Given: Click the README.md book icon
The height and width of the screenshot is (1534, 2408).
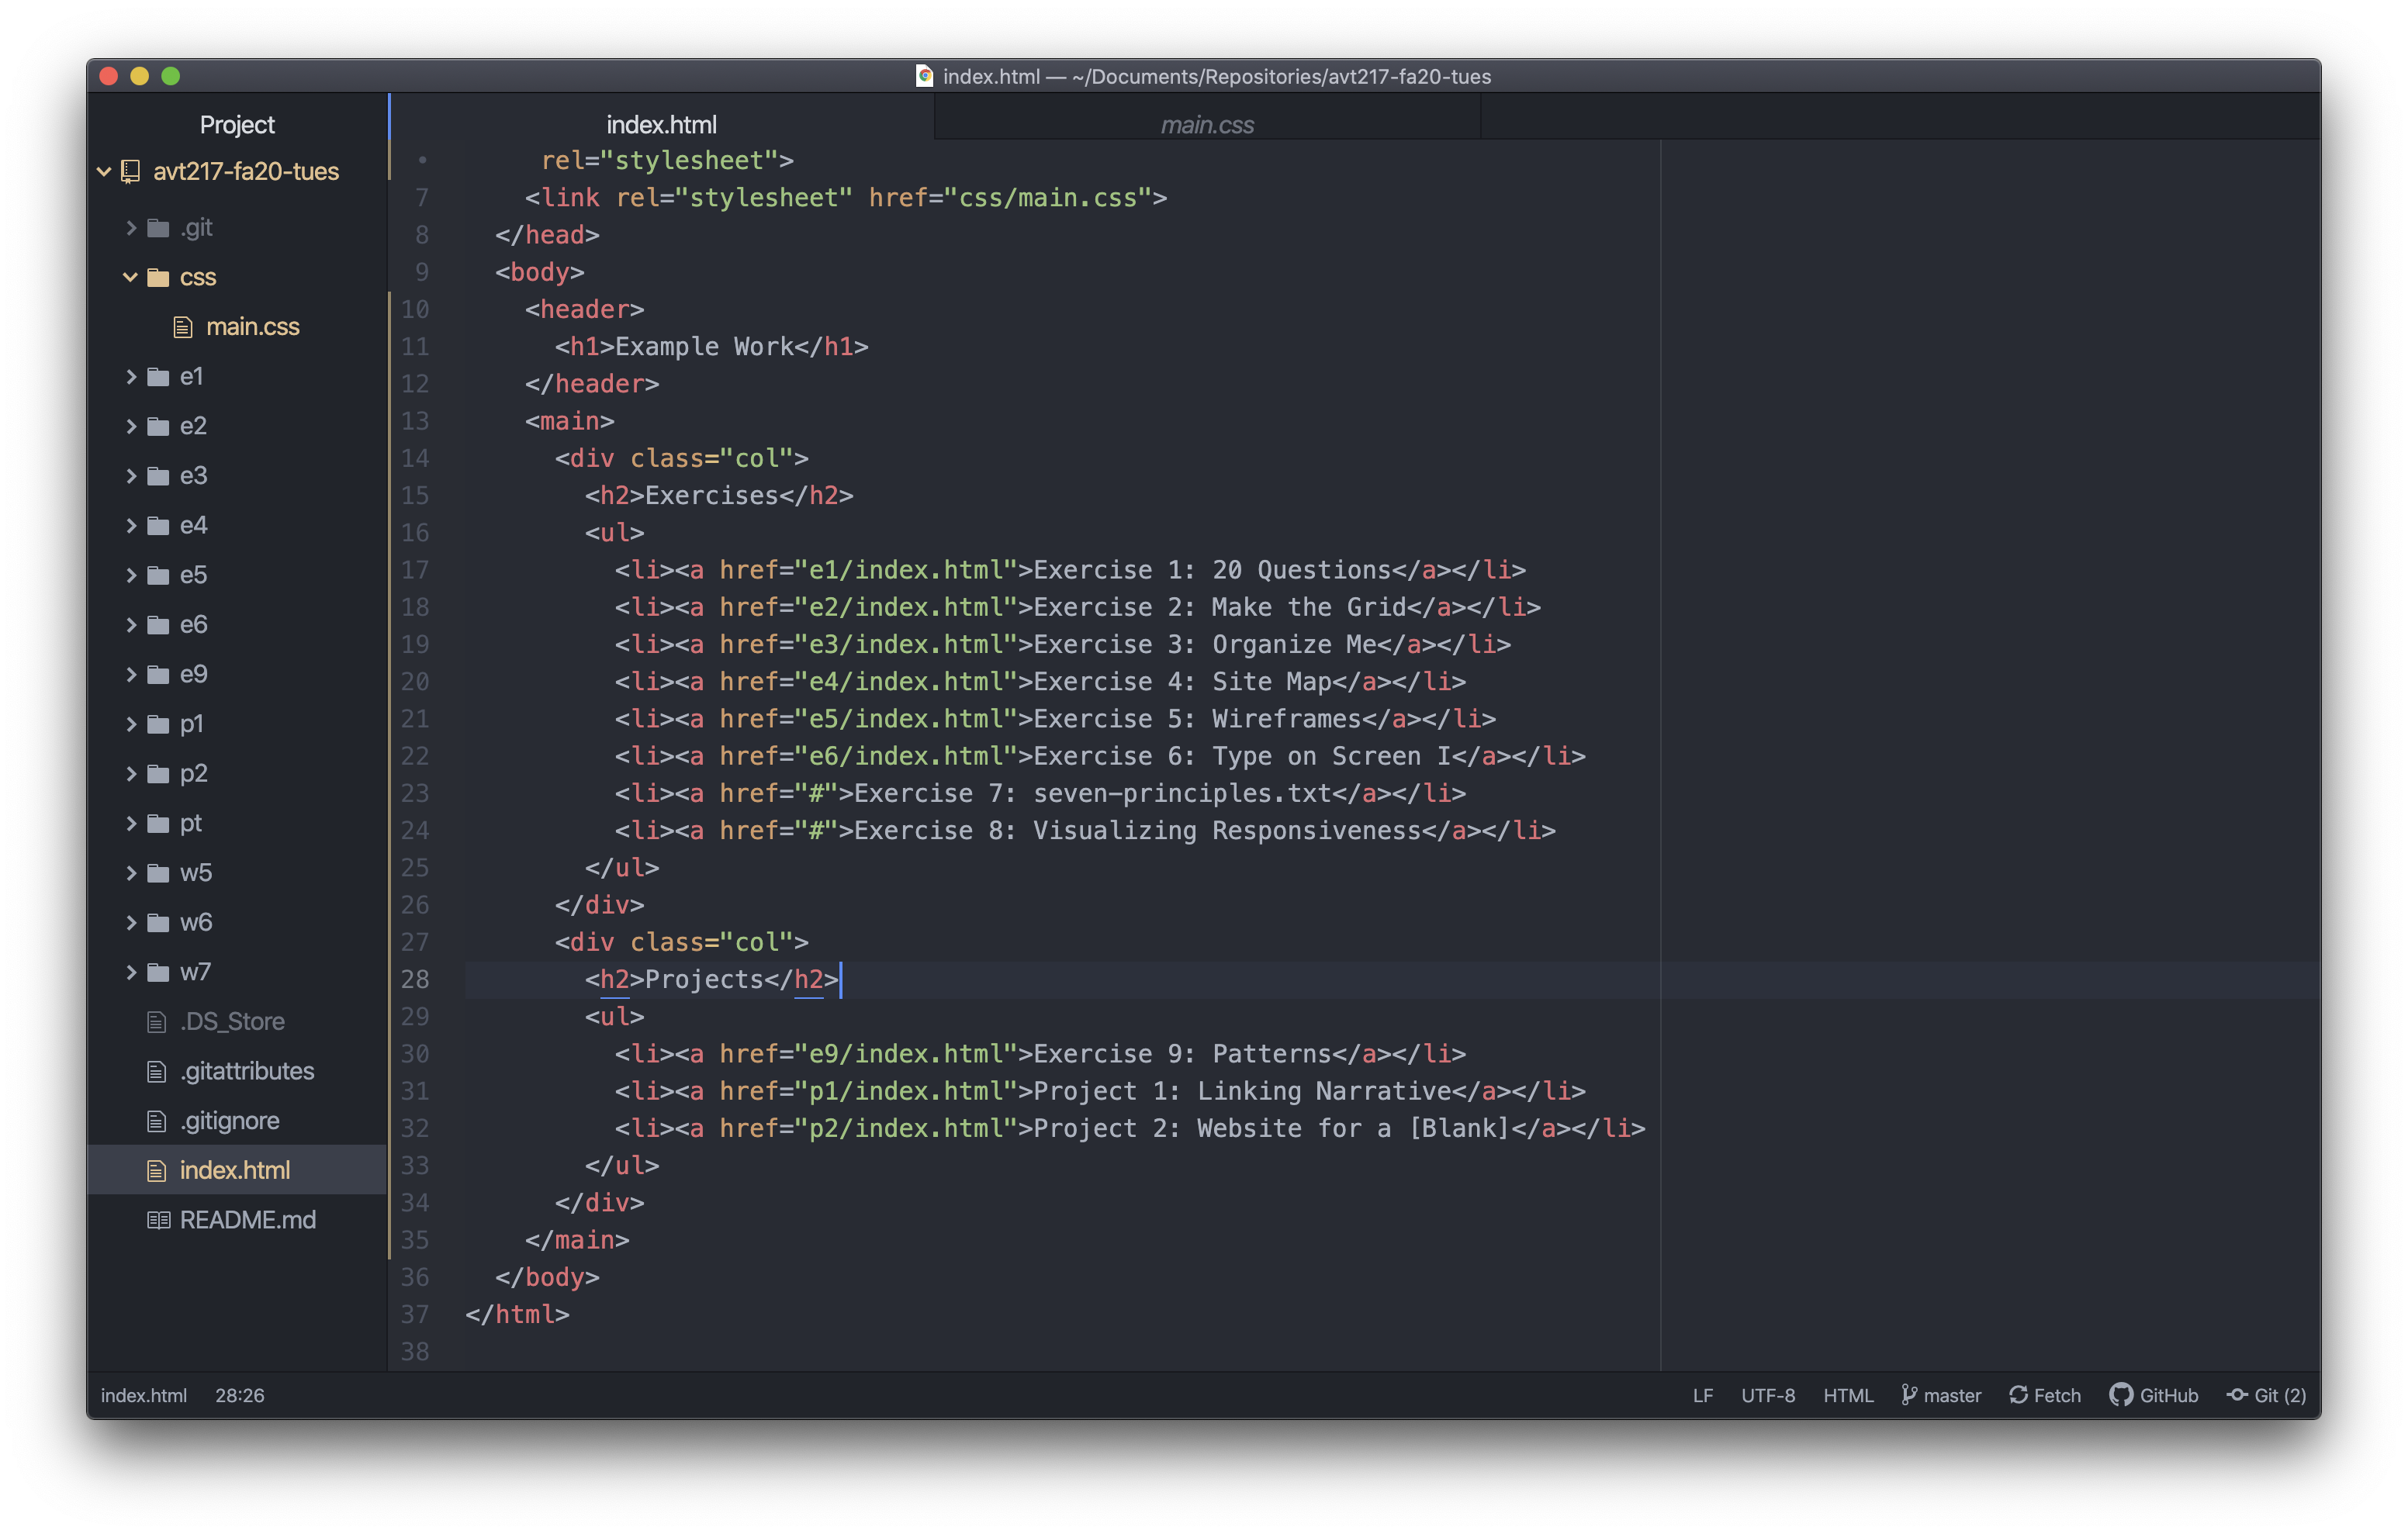Looking at the screenshot, I should coord(158,1220).
